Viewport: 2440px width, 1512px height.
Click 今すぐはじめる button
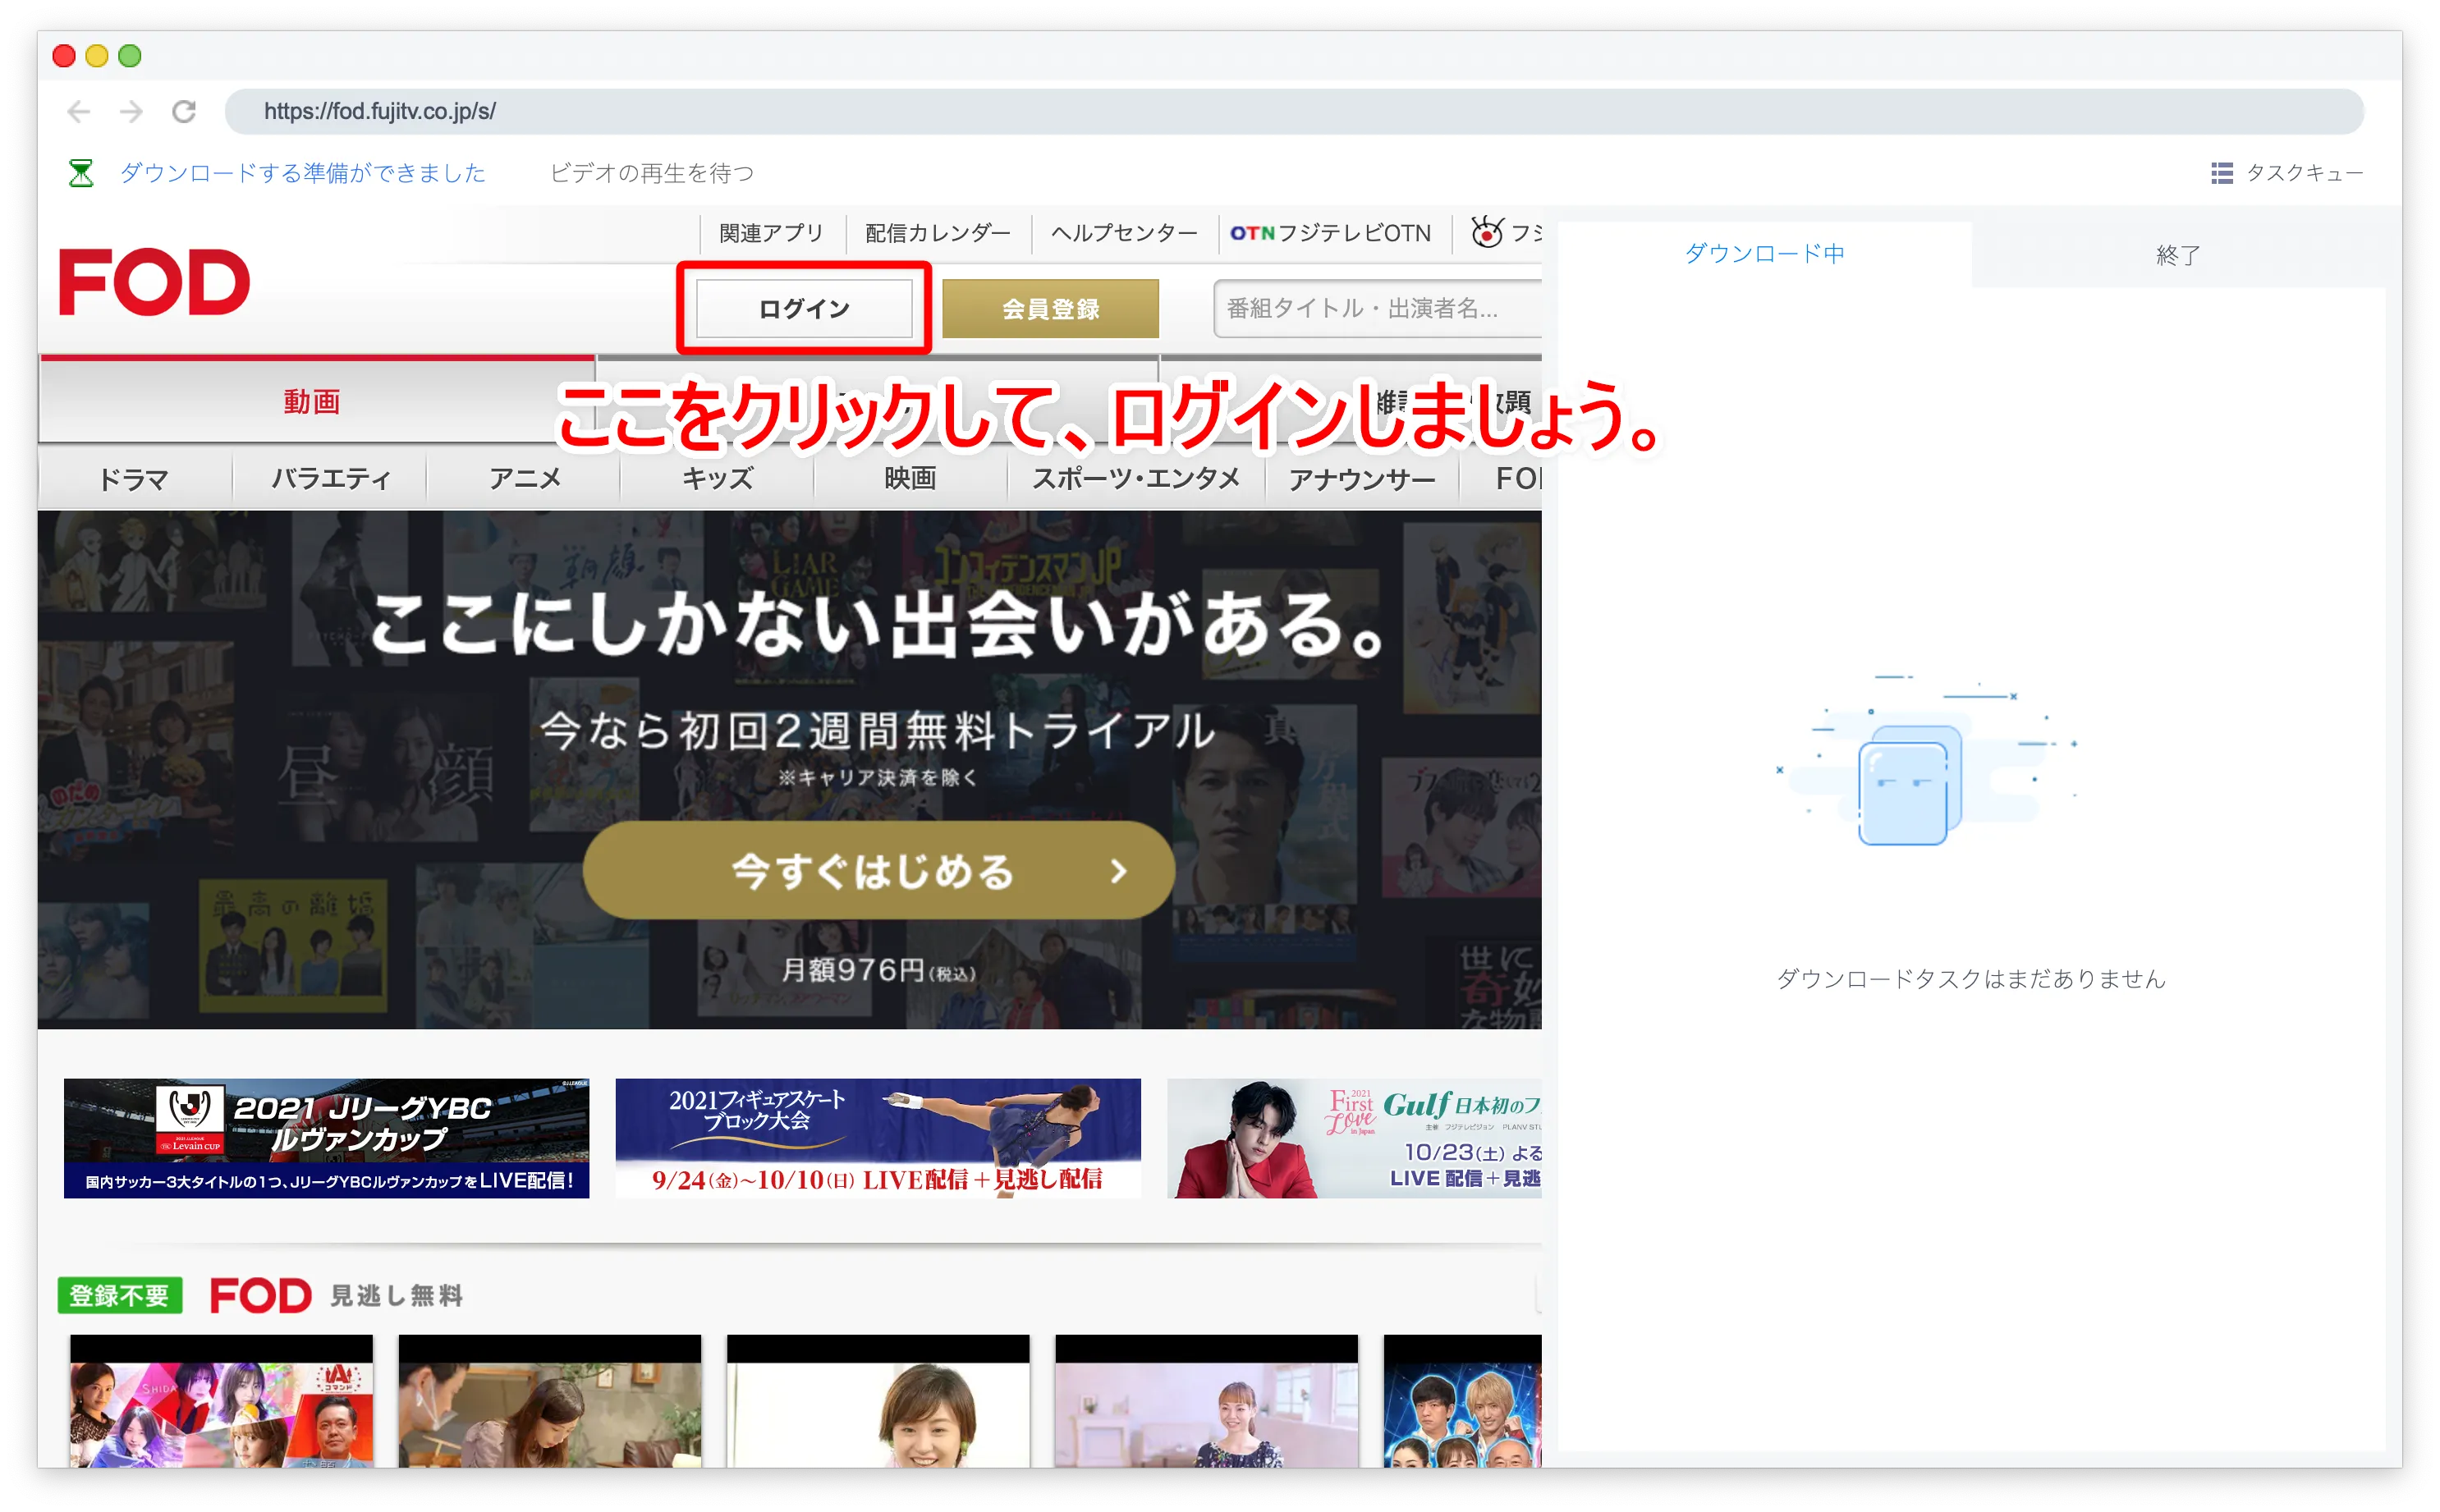[x=878, y=871]
